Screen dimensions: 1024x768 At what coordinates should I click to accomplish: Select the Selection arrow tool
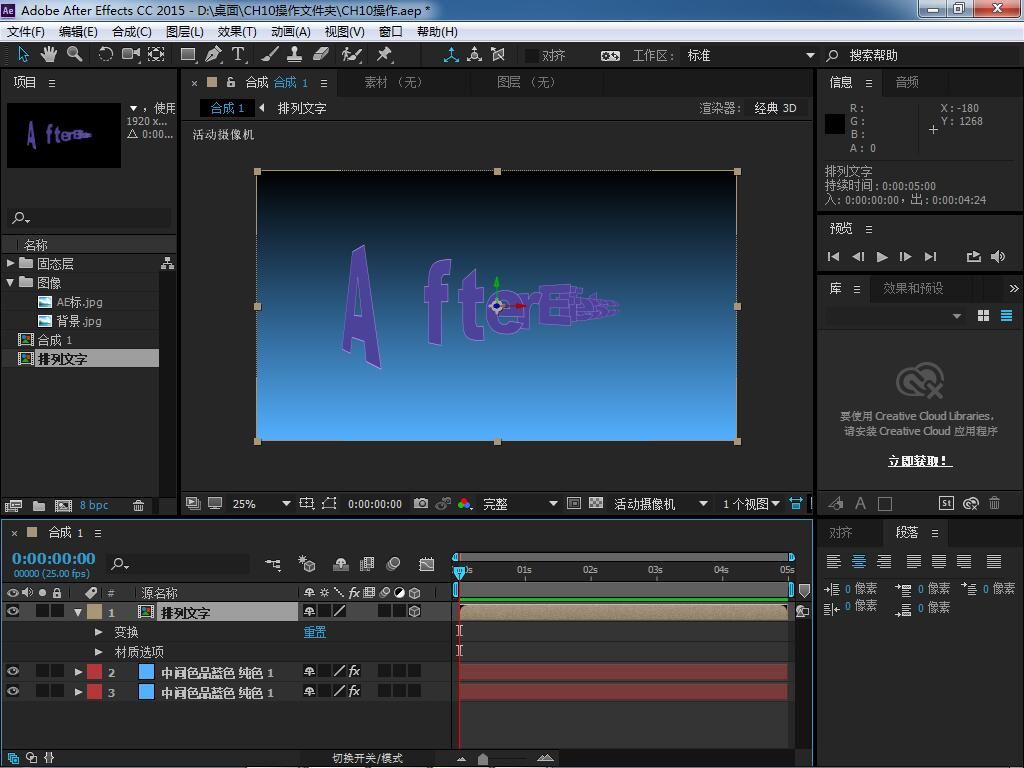coord(24,55)
